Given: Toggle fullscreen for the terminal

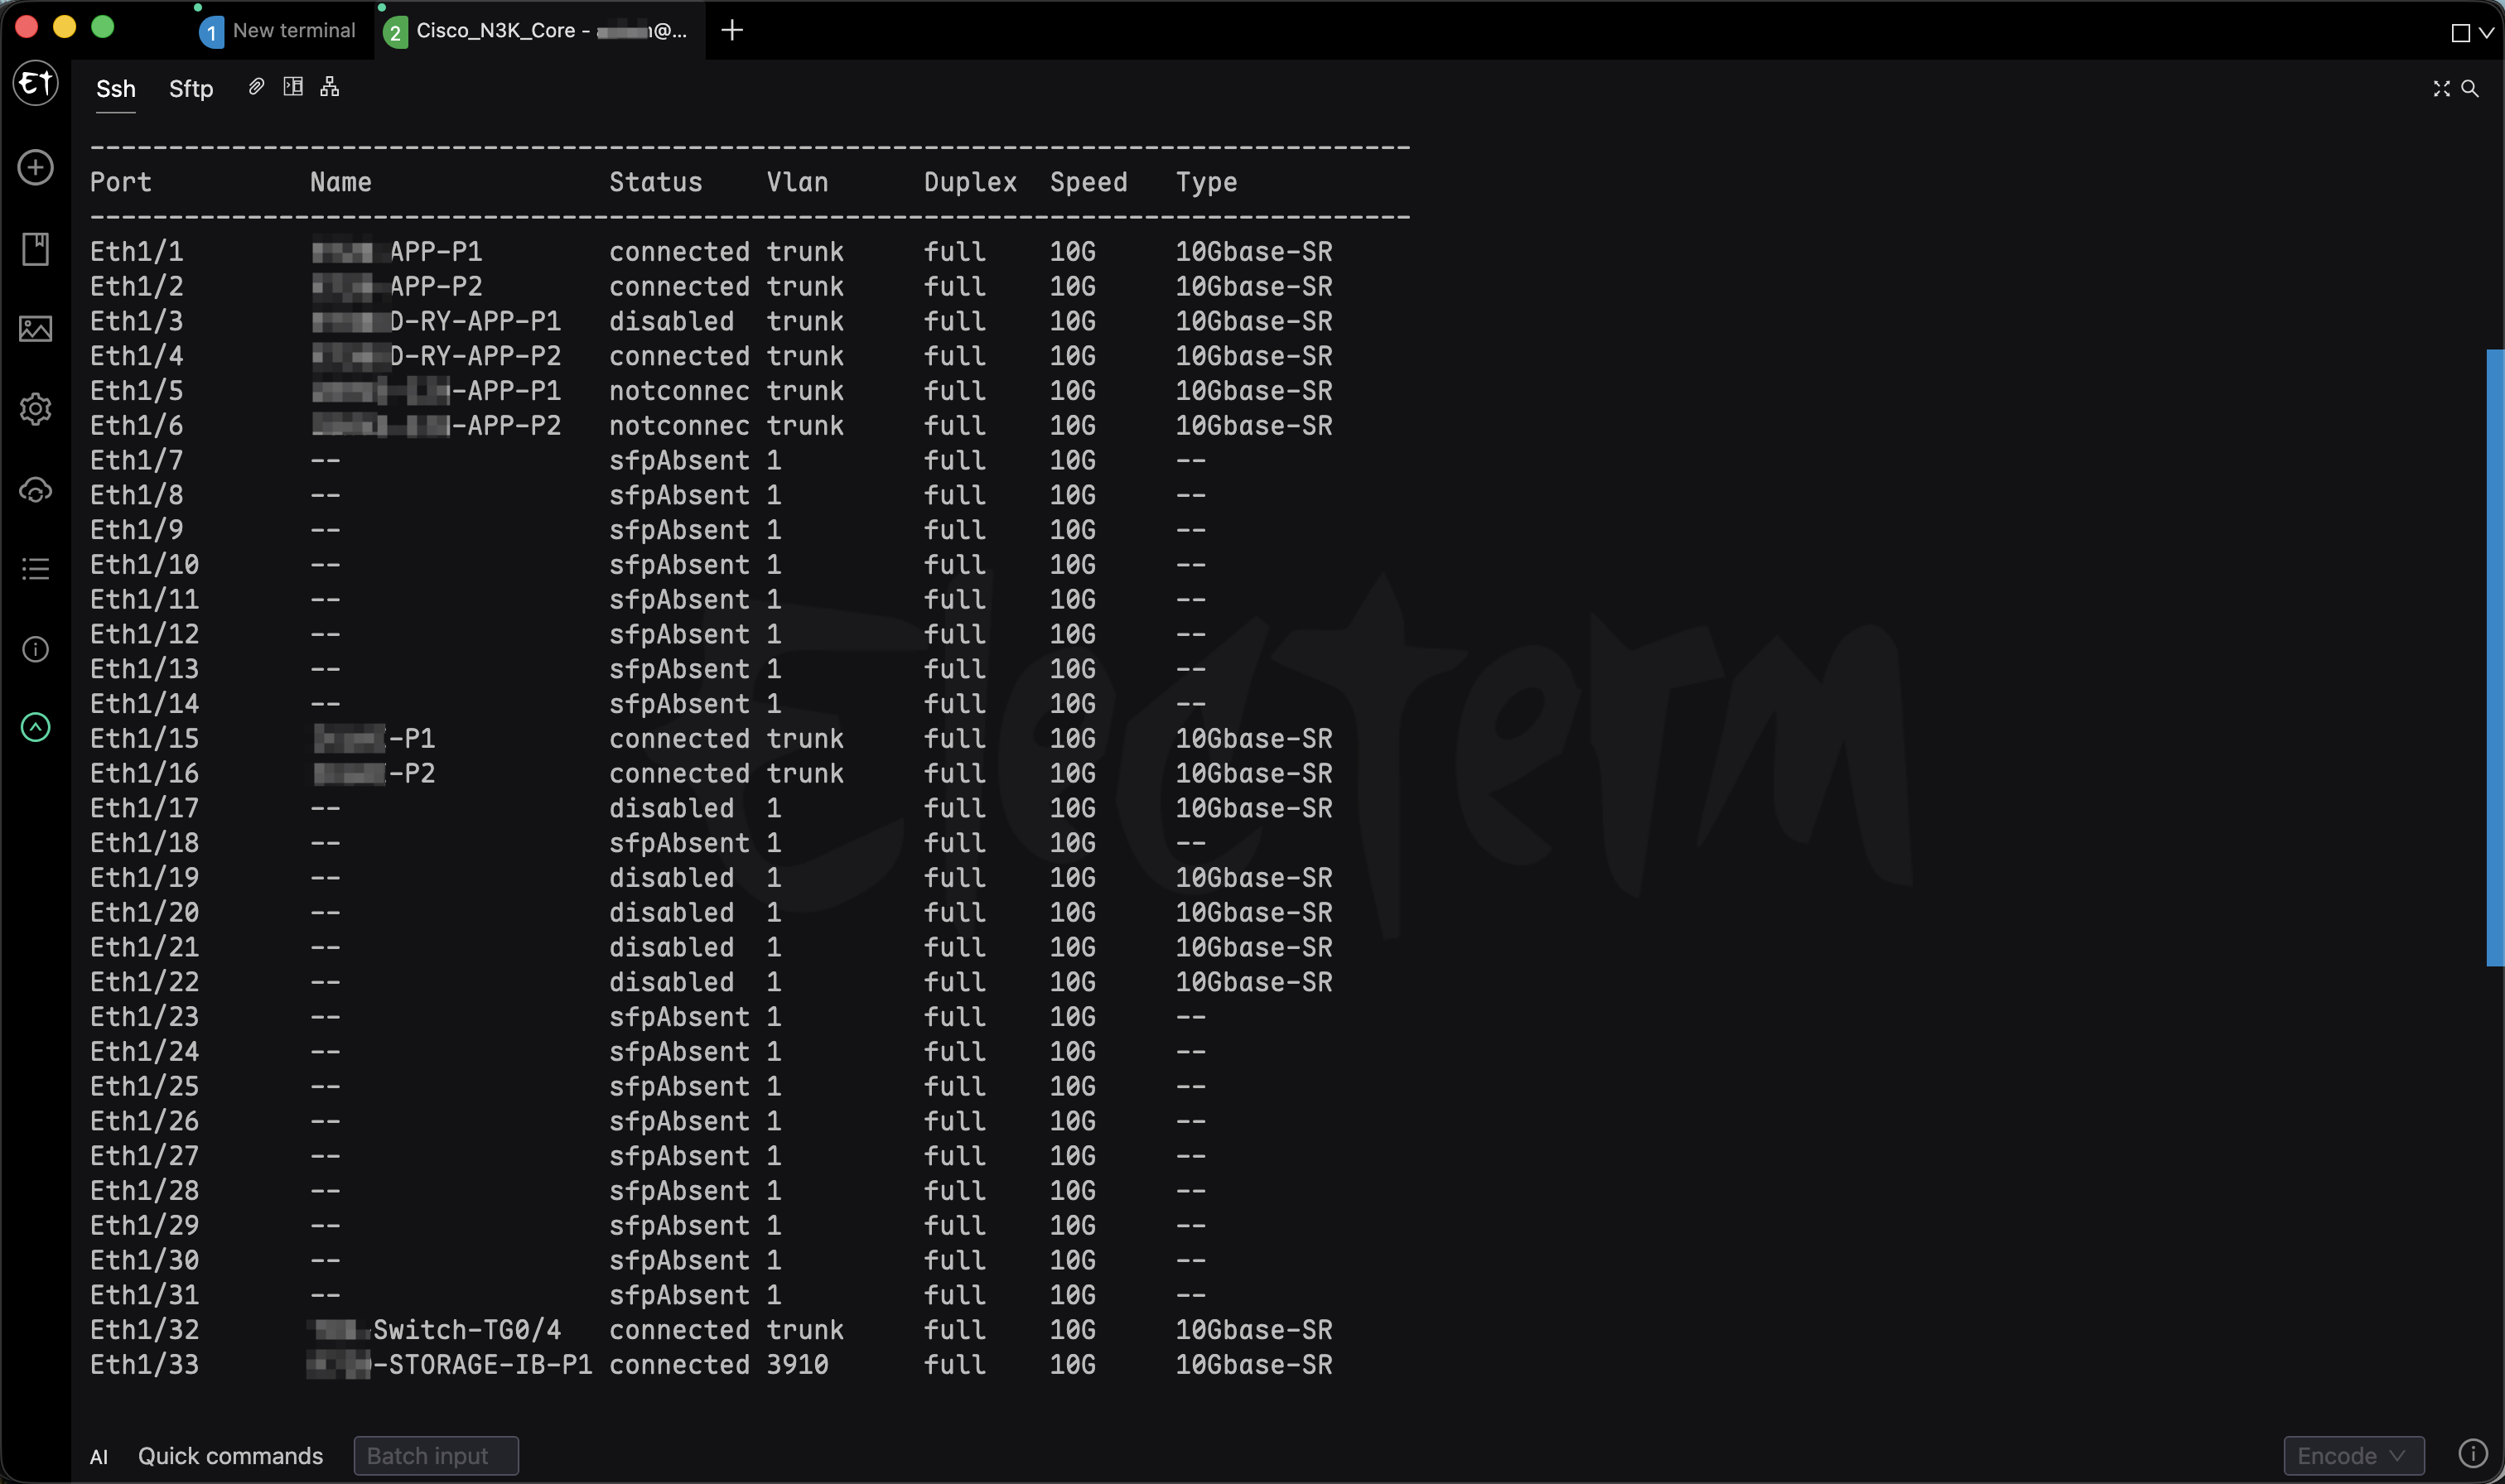Looking at the screenshot, I should 2442,89.
